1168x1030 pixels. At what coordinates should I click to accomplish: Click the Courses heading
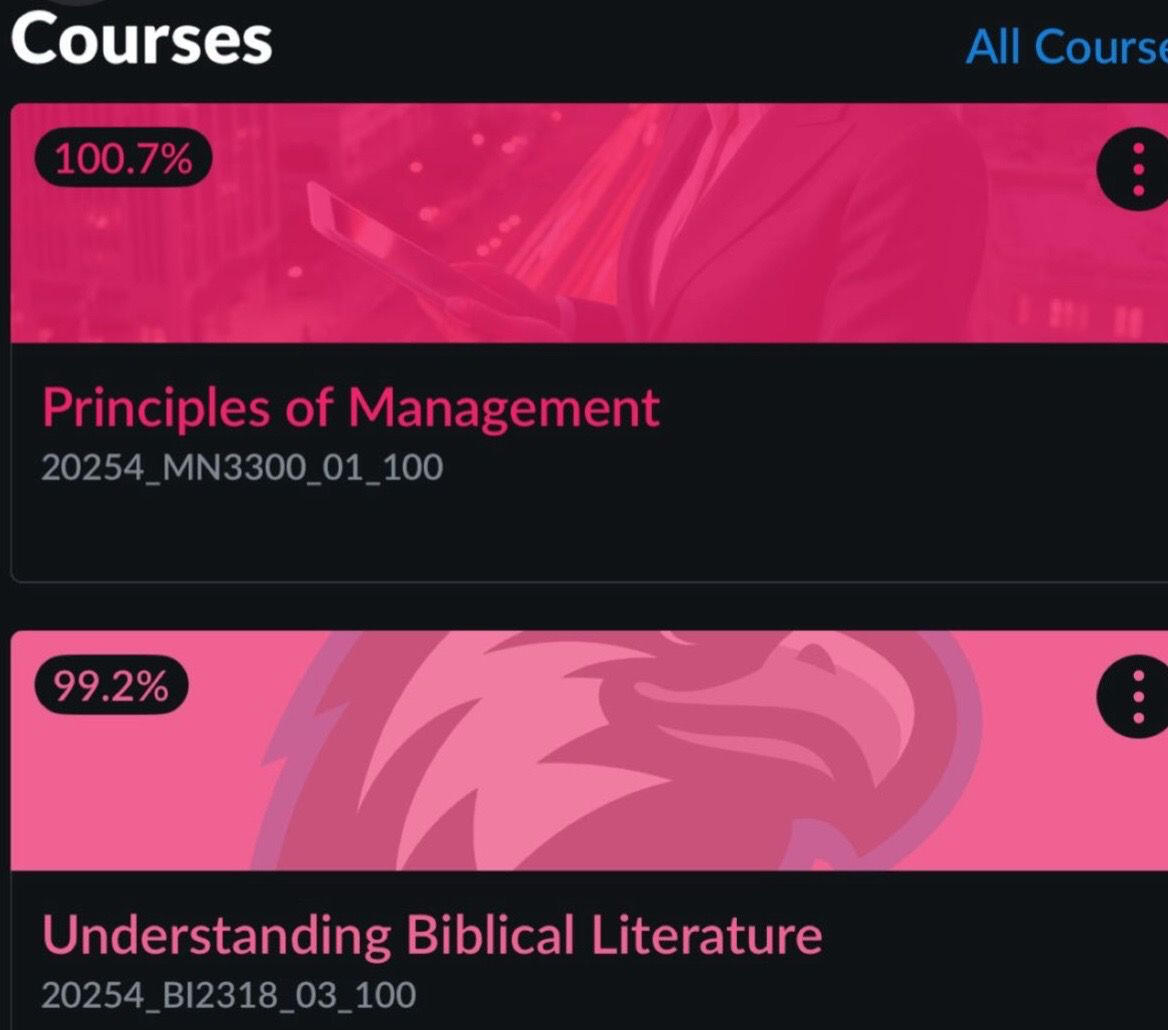(142, 40)
